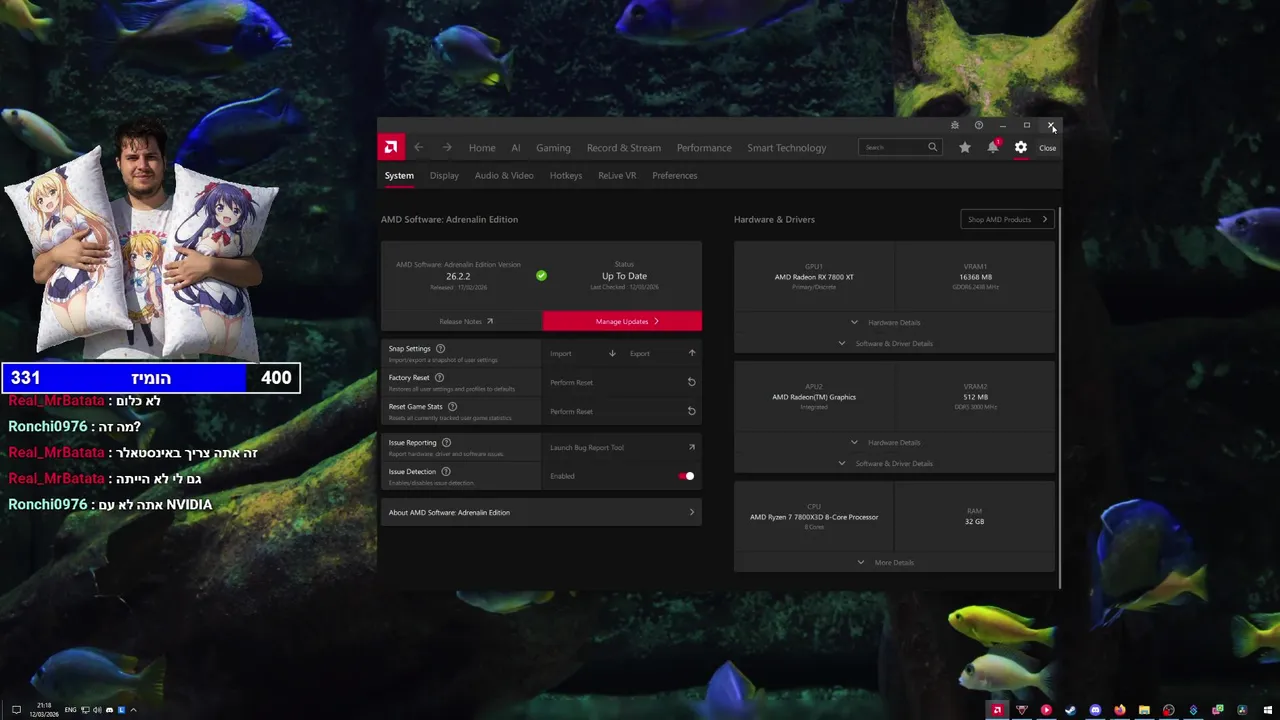
Task: Open the Favorites star
Action: 964,147
